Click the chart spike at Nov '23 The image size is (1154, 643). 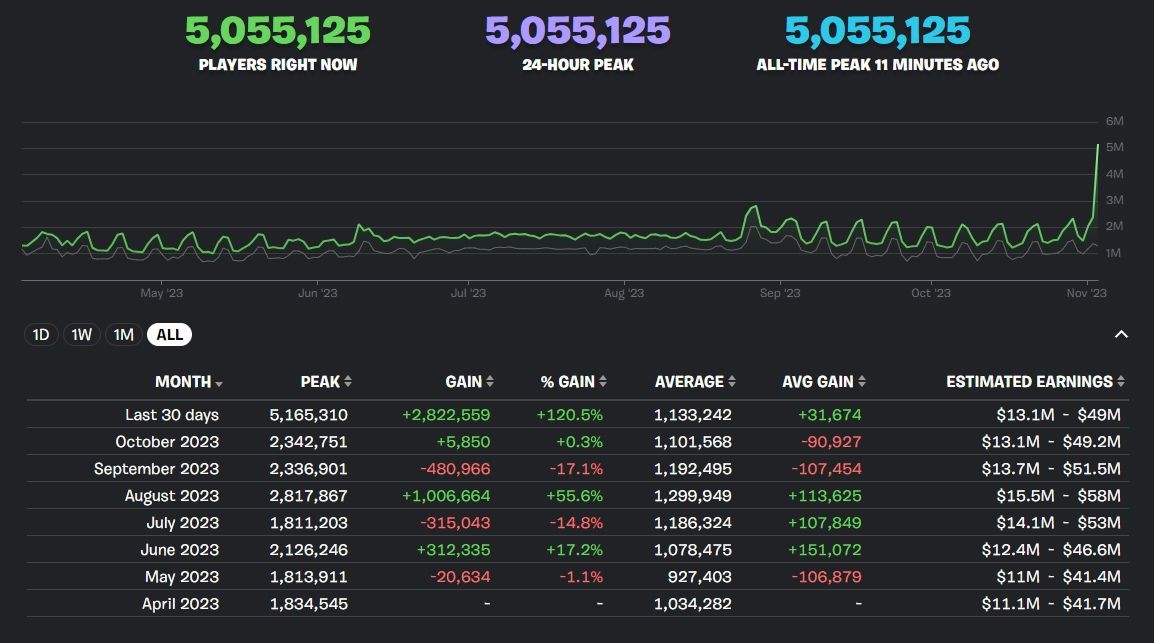(x=1098, y=146)
